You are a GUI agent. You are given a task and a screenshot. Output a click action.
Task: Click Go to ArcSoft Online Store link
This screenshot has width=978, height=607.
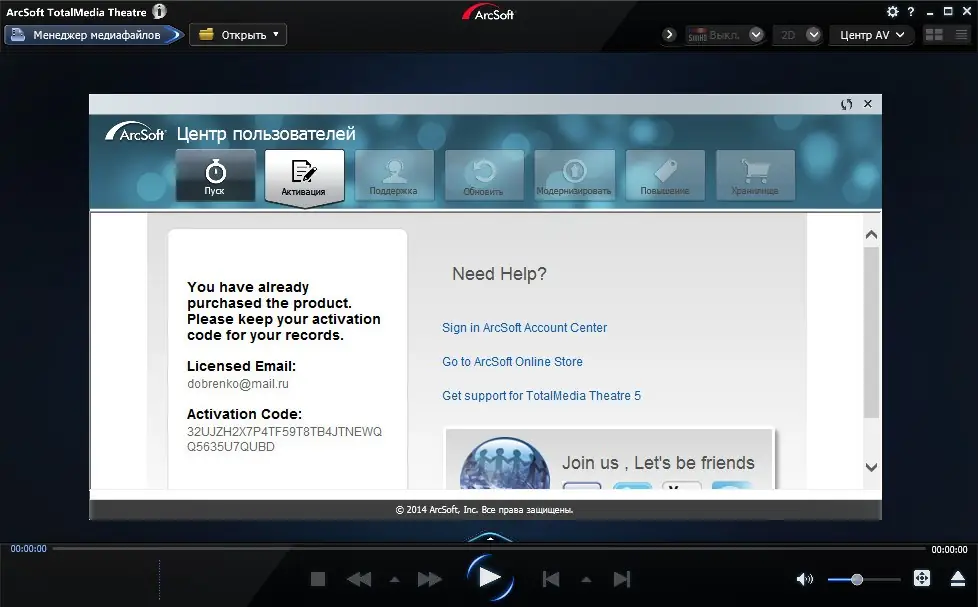point(512,362)
